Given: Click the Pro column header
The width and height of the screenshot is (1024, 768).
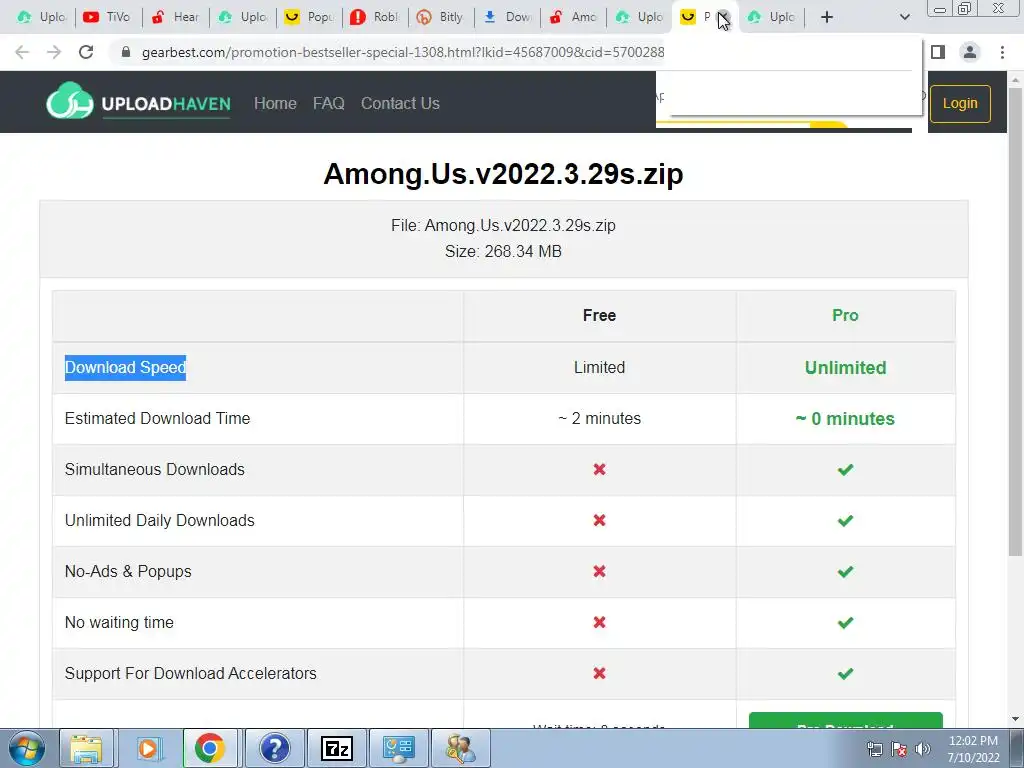Looking at the screenshot, I should point(845,315).
